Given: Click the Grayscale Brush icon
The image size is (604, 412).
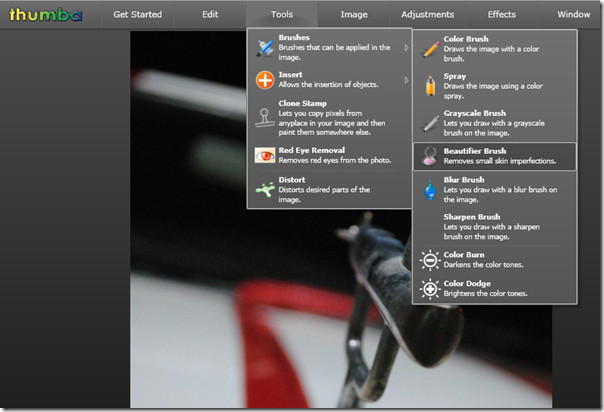Looking at the screenshot, I should [x=431, y=123].
